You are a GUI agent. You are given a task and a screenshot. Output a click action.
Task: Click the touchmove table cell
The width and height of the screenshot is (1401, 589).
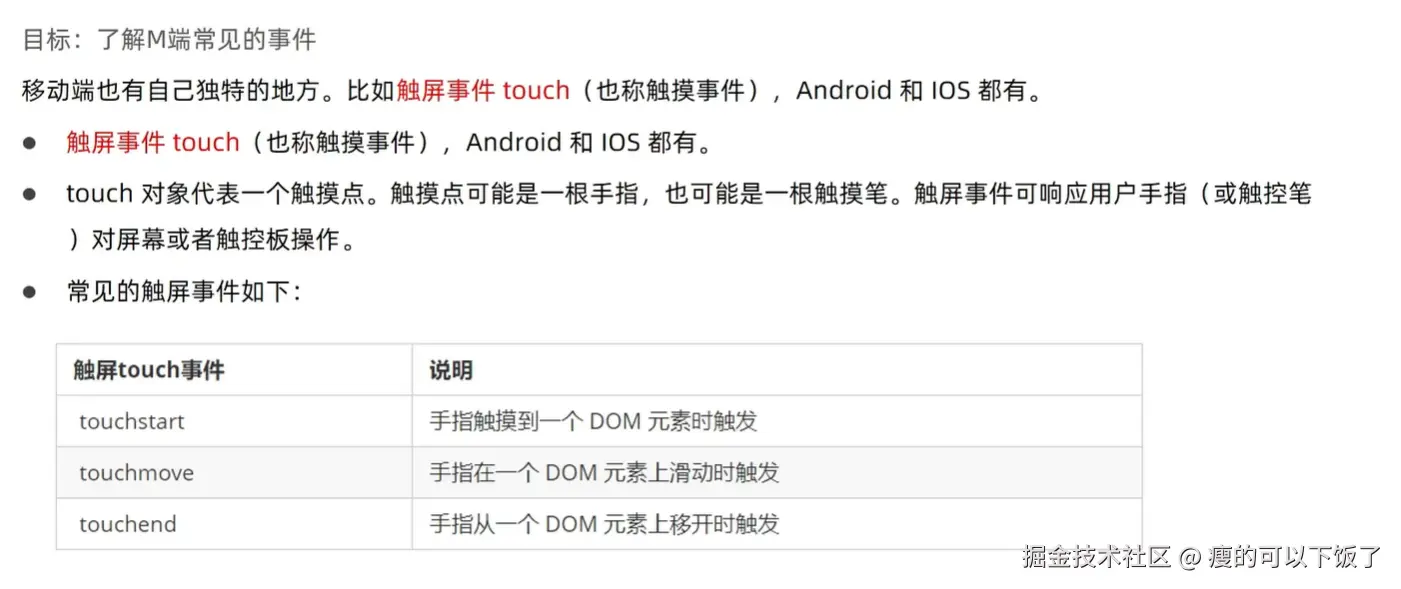coord(136,473)
